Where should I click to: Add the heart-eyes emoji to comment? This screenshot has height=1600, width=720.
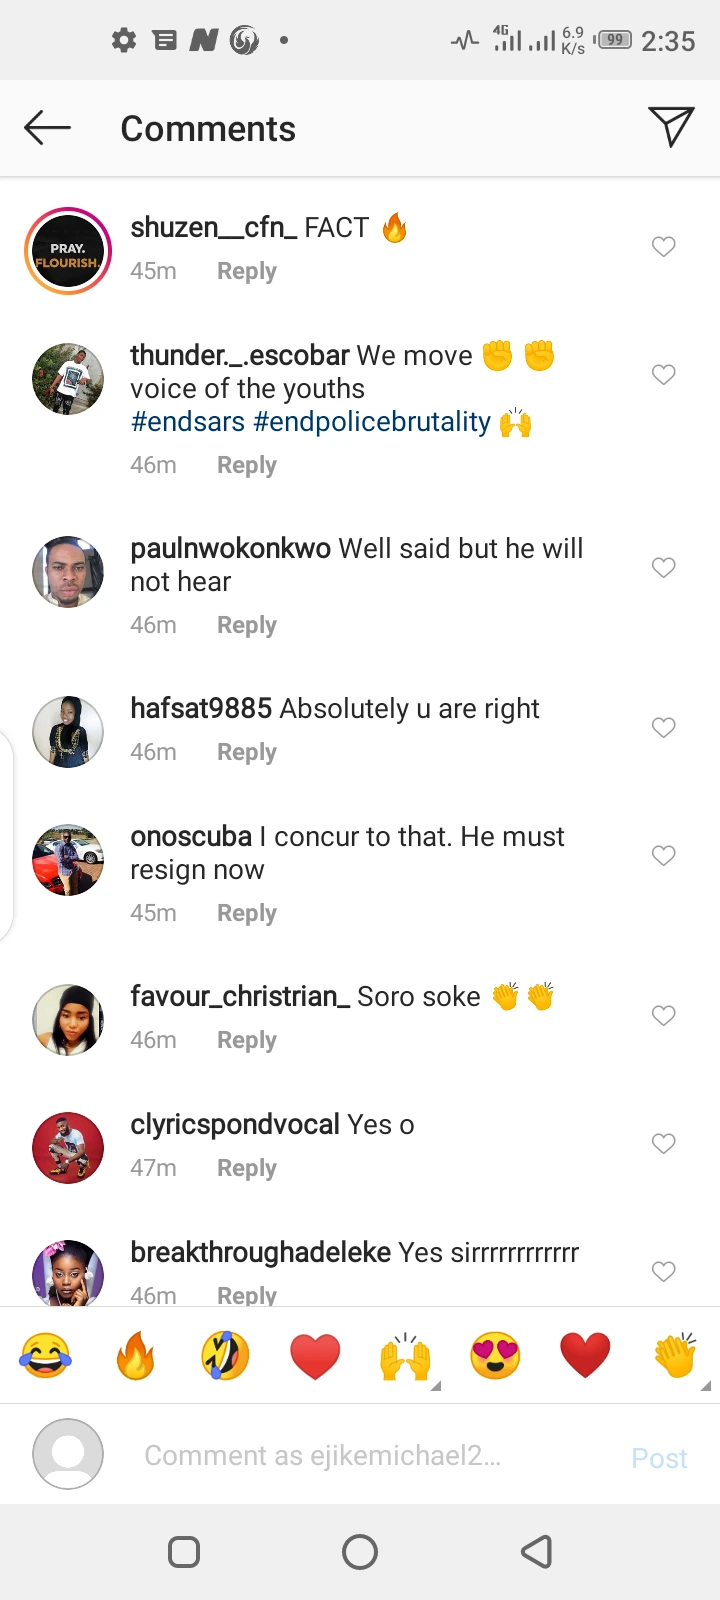point(495,1356)
